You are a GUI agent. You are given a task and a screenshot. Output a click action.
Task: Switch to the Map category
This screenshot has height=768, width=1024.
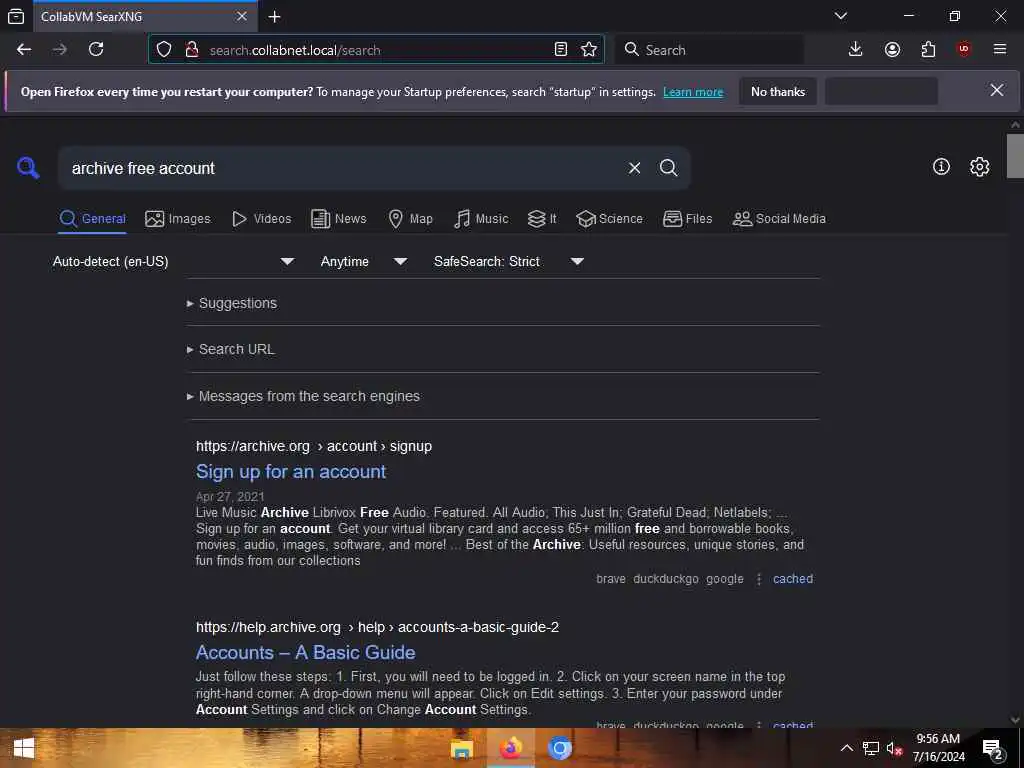click(x=410, y=219)
